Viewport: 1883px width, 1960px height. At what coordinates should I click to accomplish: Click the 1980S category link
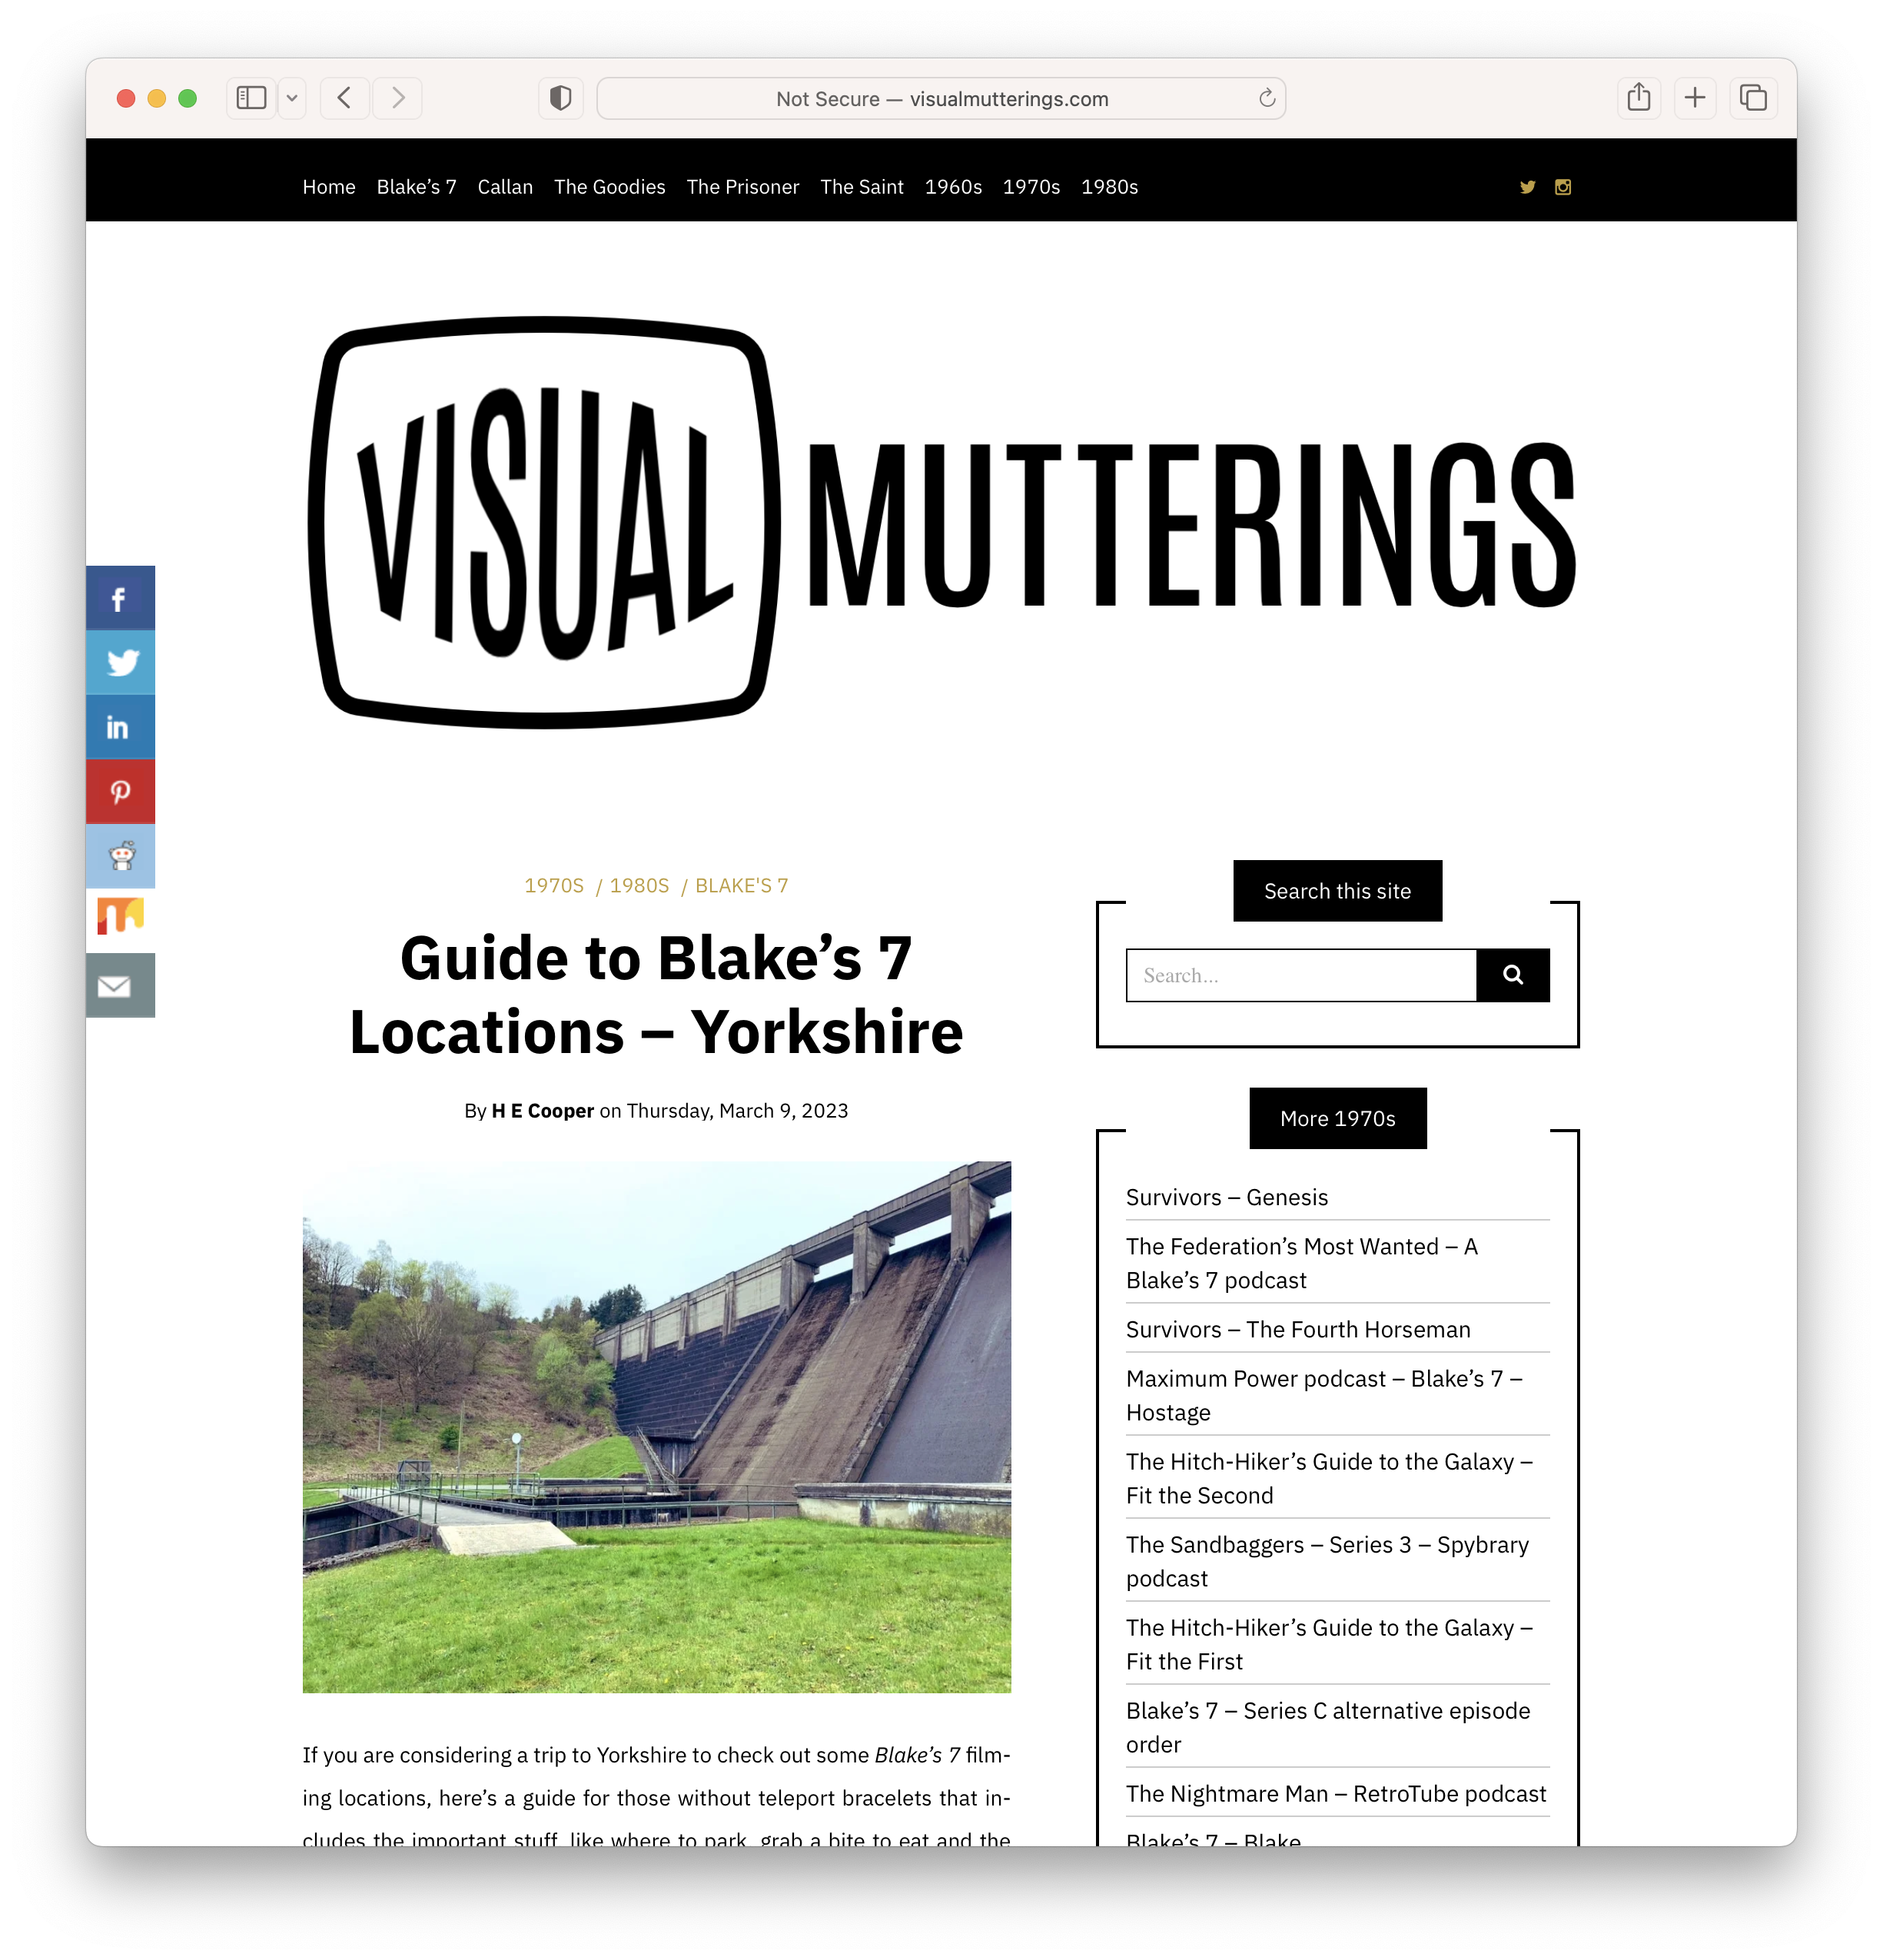639,885
